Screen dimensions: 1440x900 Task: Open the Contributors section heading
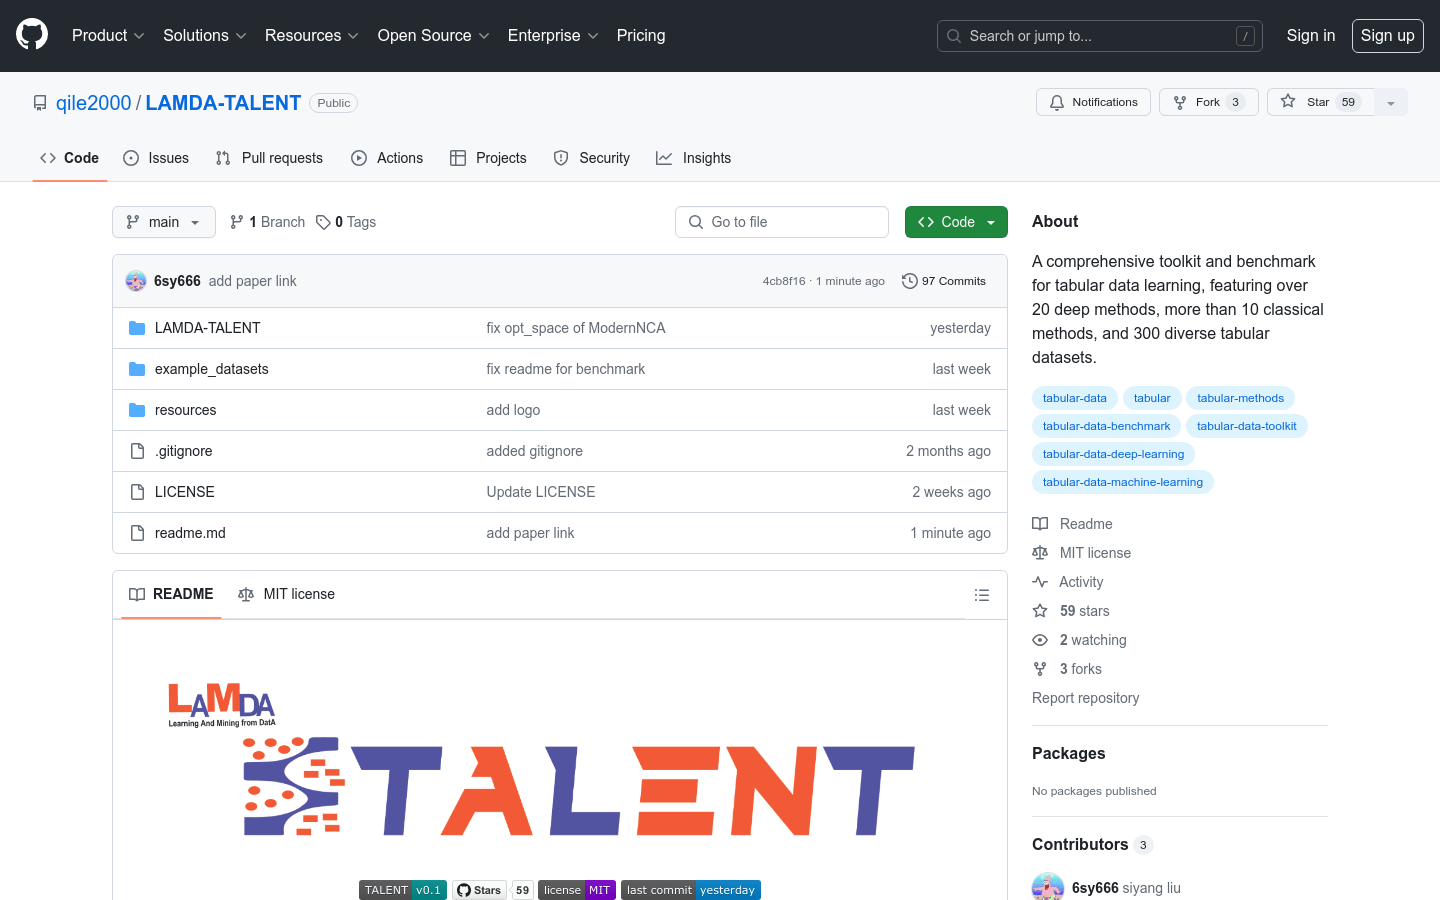point(1092,844)
